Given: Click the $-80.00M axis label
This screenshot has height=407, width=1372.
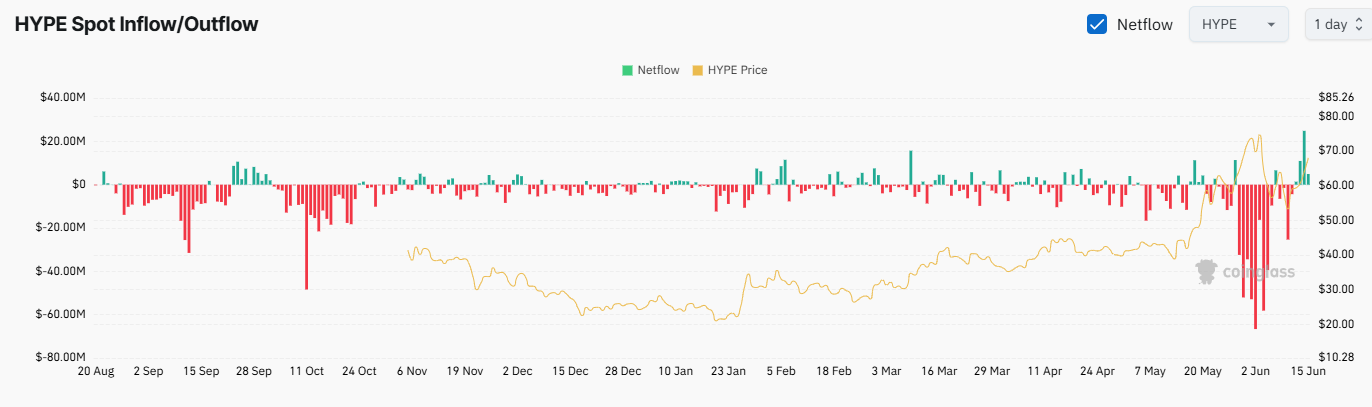Looking at the screenshot, I should (59, 357).
